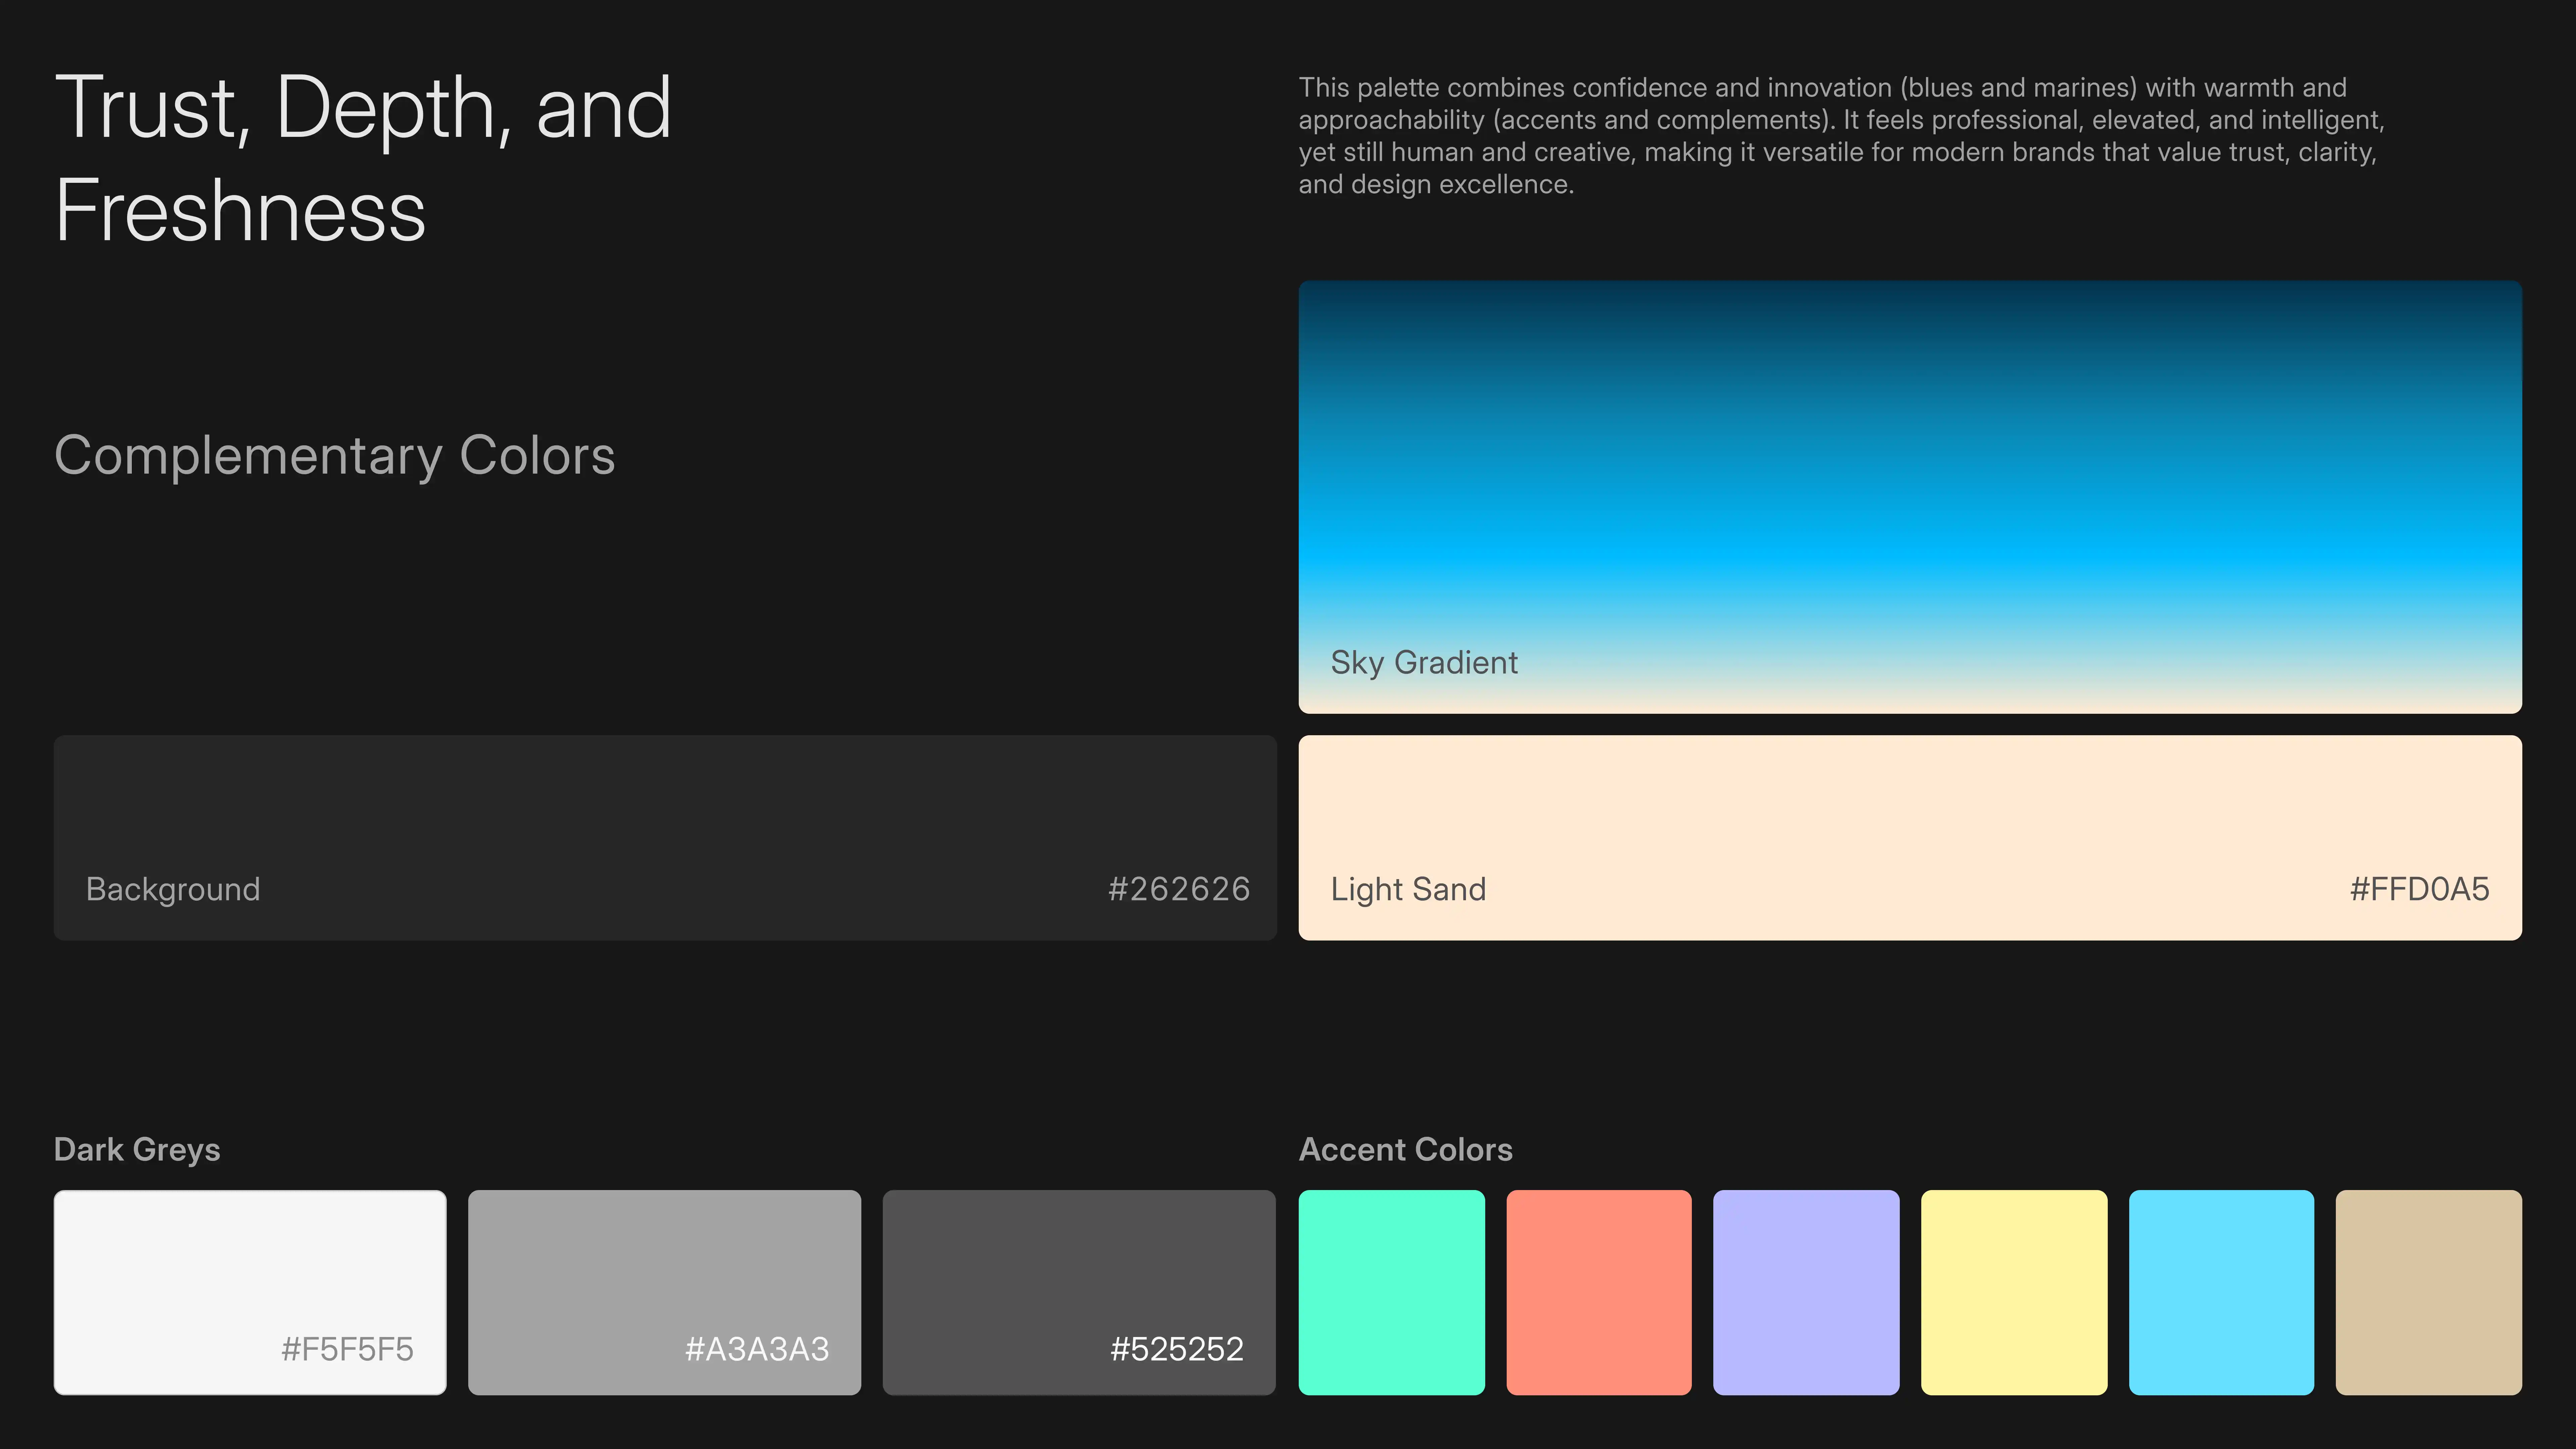2576x1449 pixels.
Task: Click the Complementary Colors heading
Action: point(334,456)
